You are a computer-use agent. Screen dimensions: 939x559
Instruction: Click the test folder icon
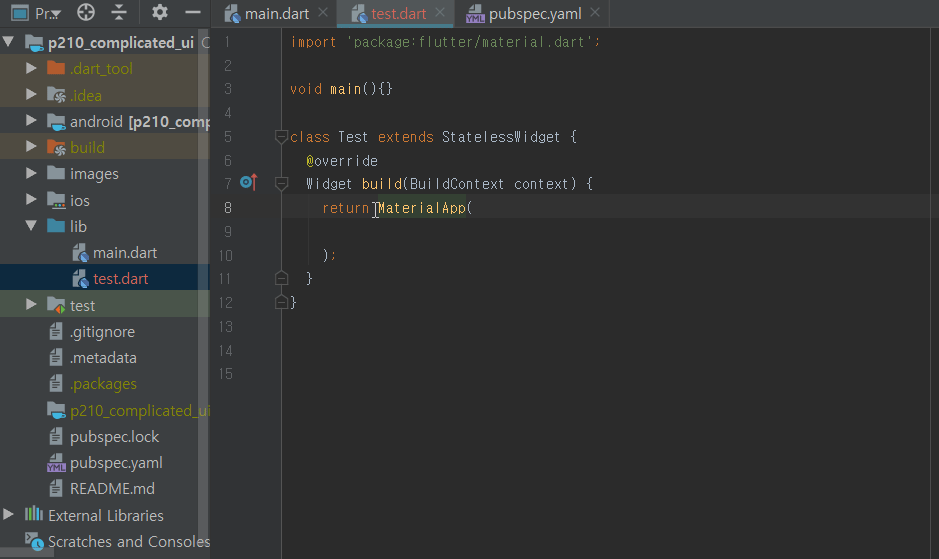[x=56, y=306]
